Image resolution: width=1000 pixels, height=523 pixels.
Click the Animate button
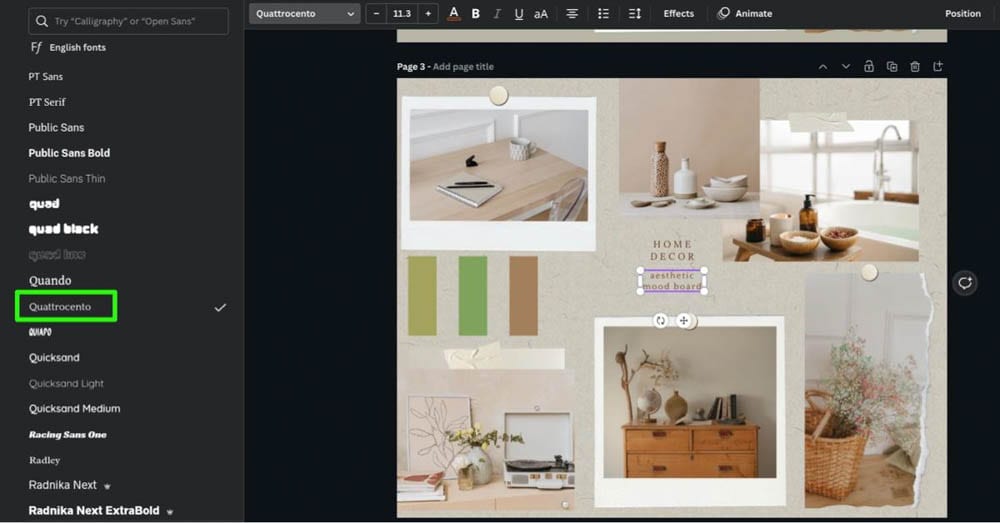[745, 14]
